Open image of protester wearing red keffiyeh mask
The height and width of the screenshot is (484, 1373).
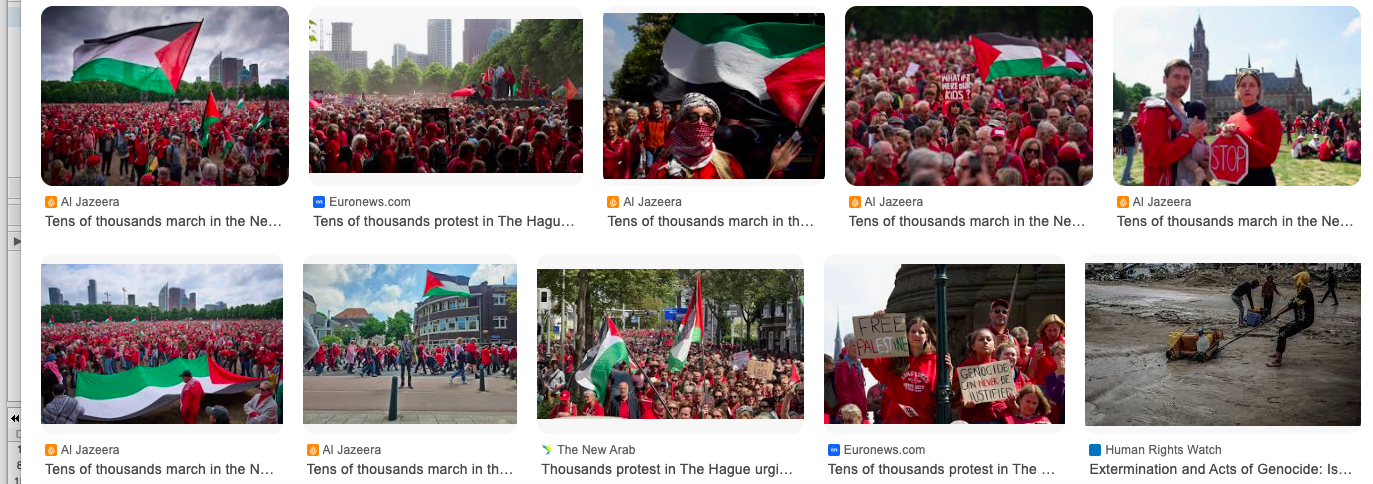click(714, 96)
